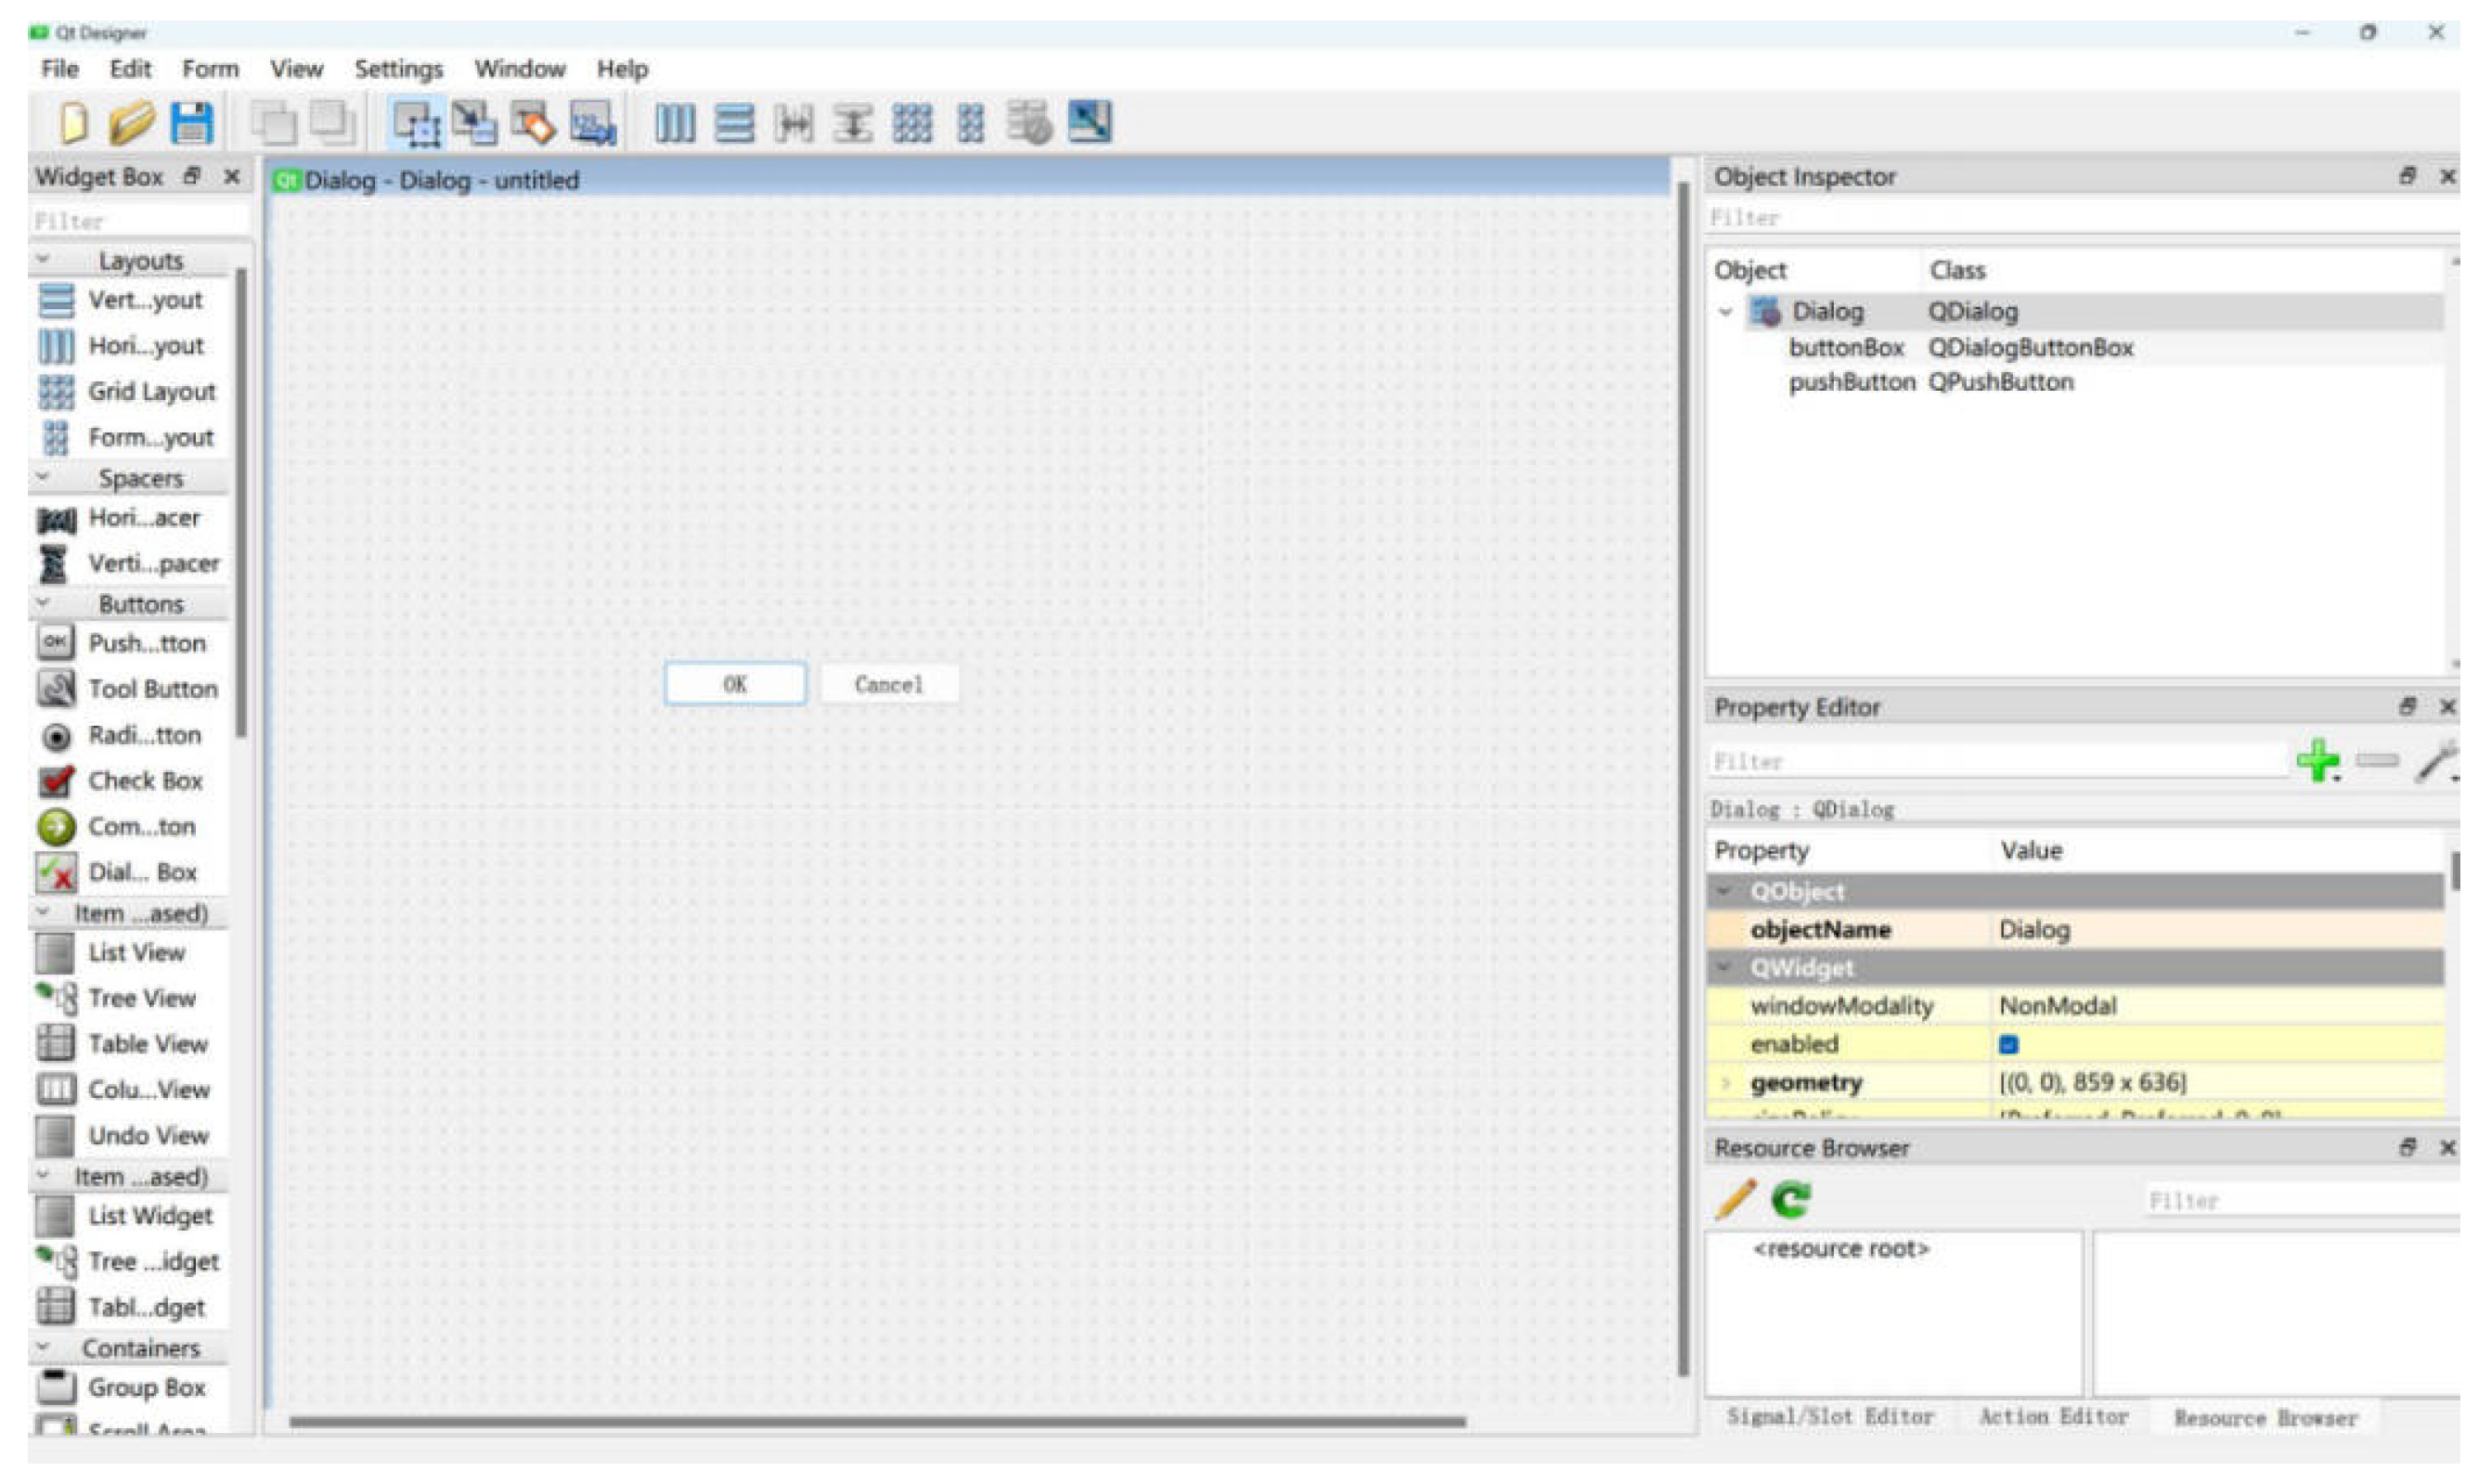
Task: Click the objectName value Dialog
Action: click(2034, 930)
